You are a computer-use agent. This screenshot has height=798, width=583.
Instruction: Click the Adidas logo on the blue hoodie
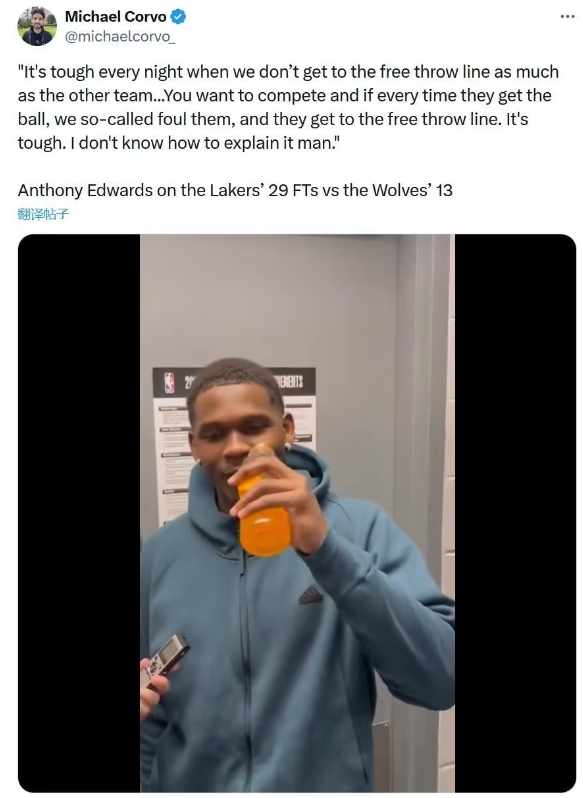tap(310, 595)
